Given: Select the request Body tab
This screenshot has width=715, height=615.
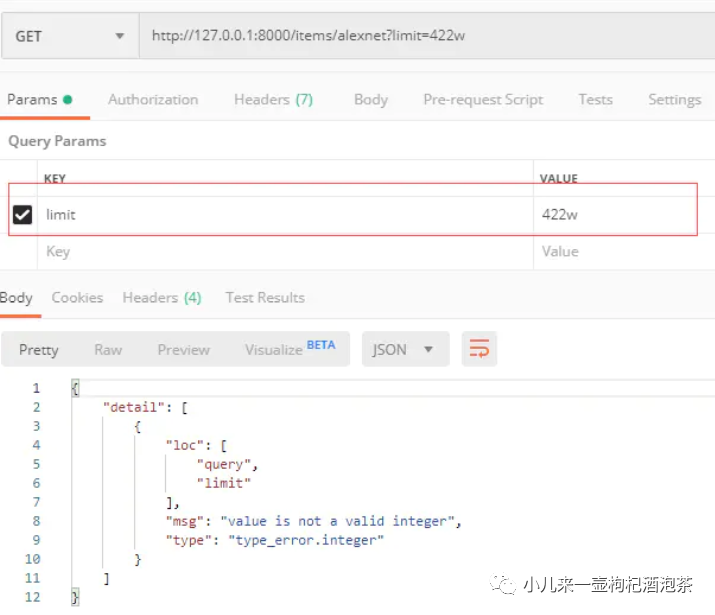Looking at the screenshot, I should tap(370, 99).
